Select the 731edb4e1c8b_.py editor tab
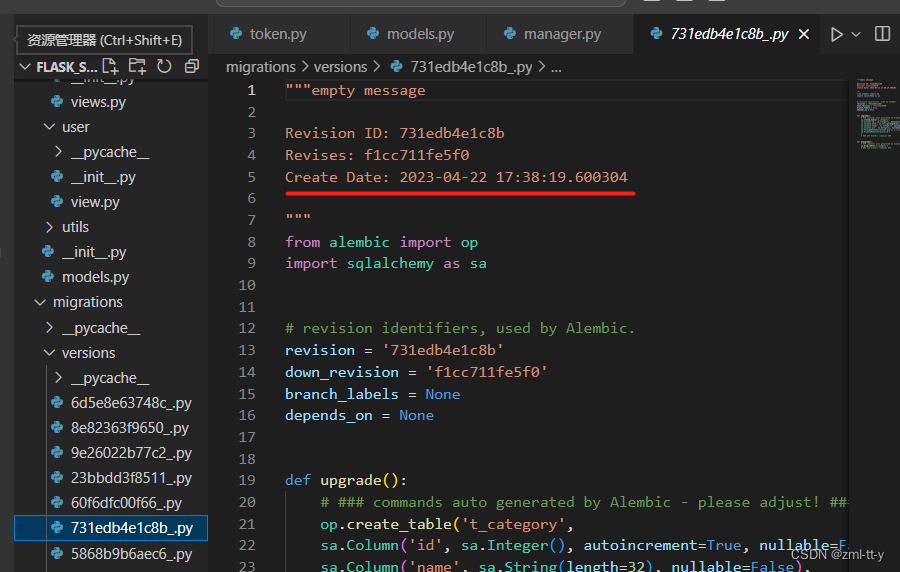 (x=729, y=34)
